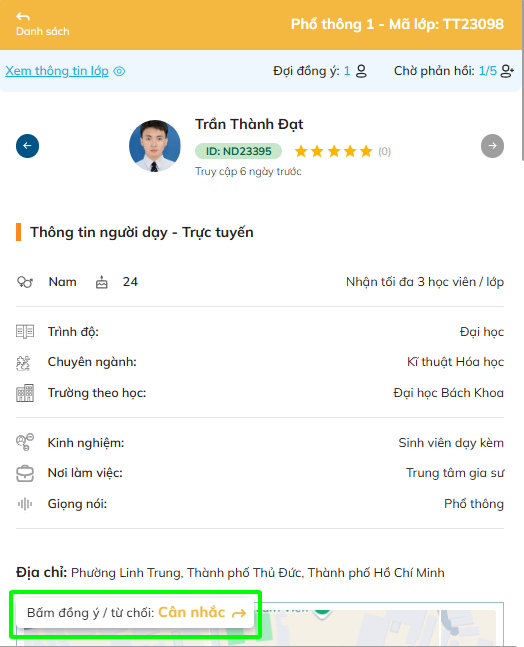Click the Chờ phản hồi add-person icon

click(507, 71)
